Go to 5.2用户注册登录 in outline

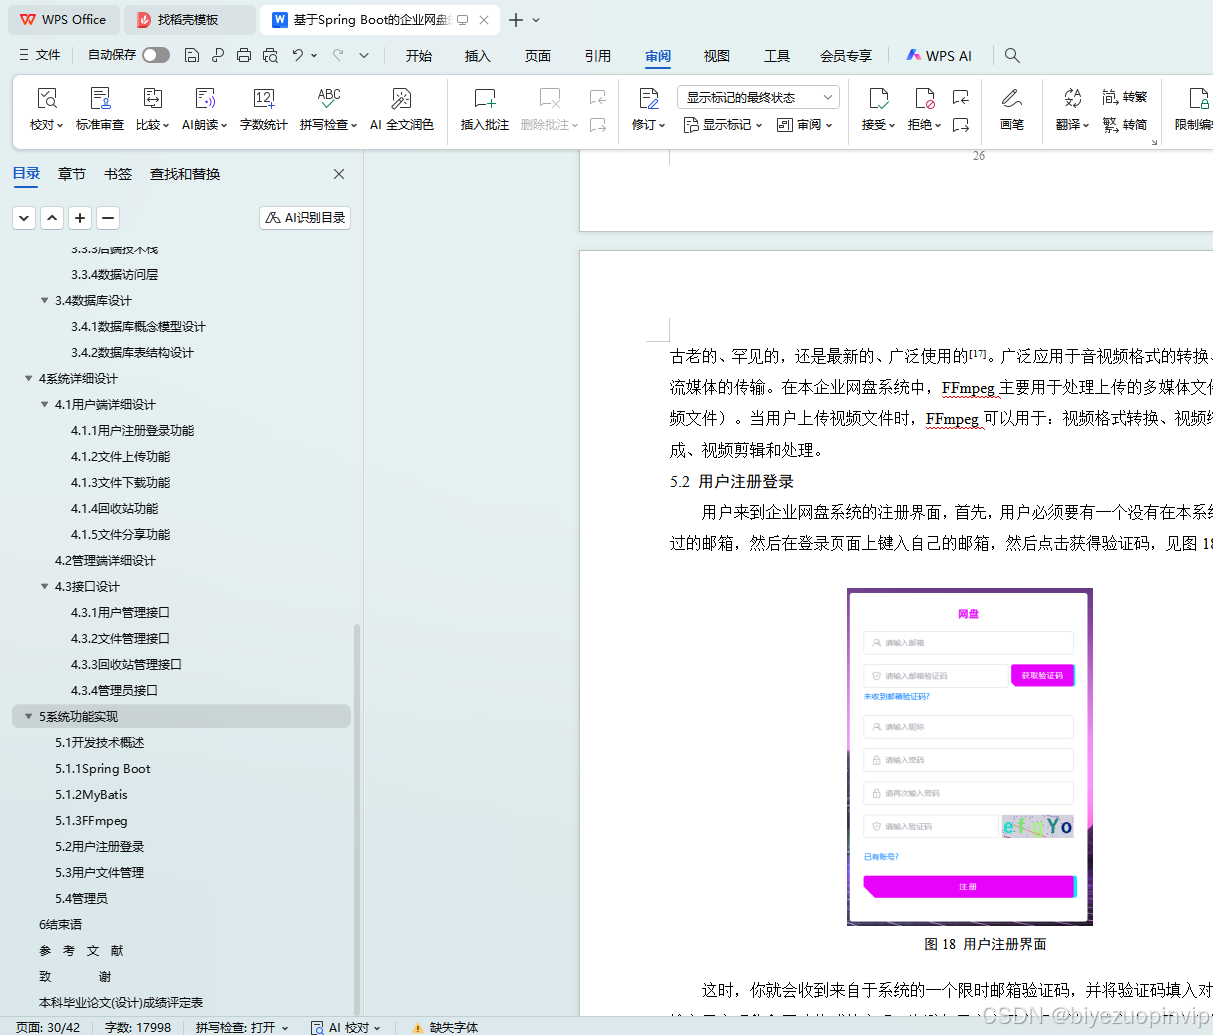(x=100, y=846)
